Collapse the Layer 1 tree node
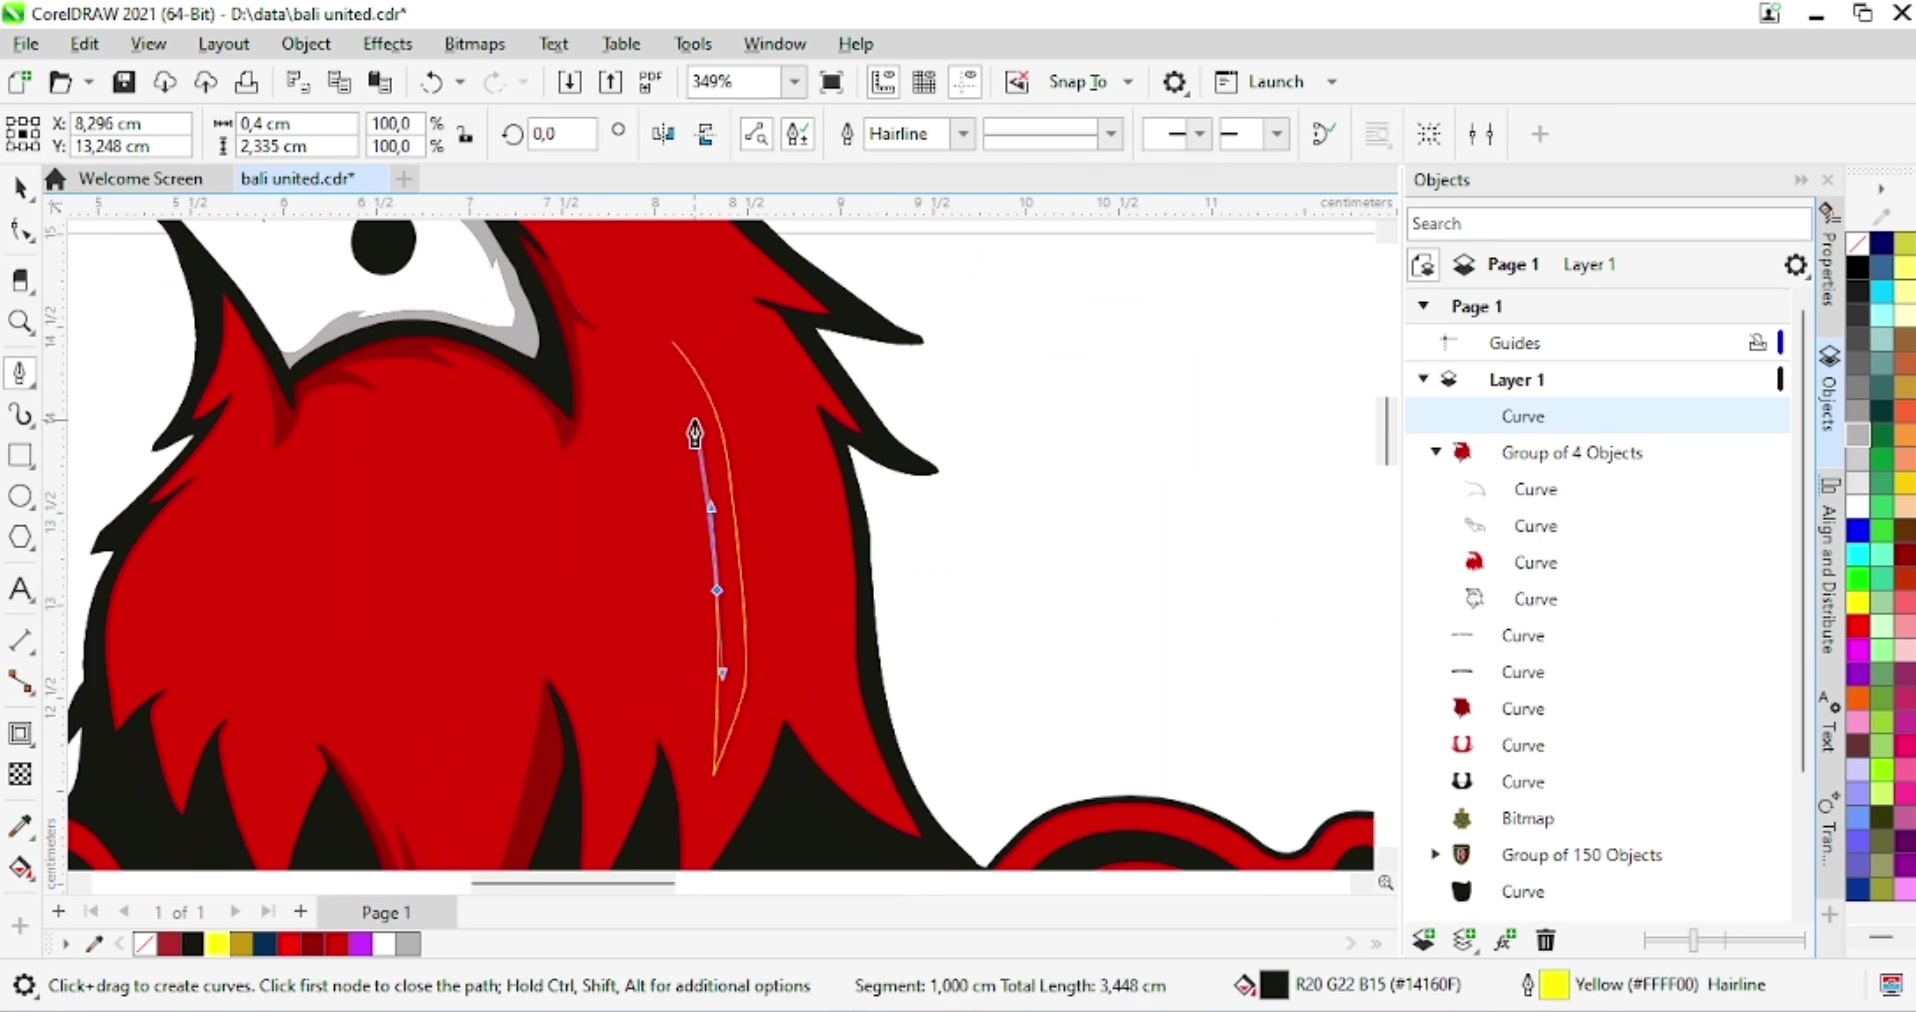The width and height of the screenshot is (1916, 1012). tap(1424, 379)
